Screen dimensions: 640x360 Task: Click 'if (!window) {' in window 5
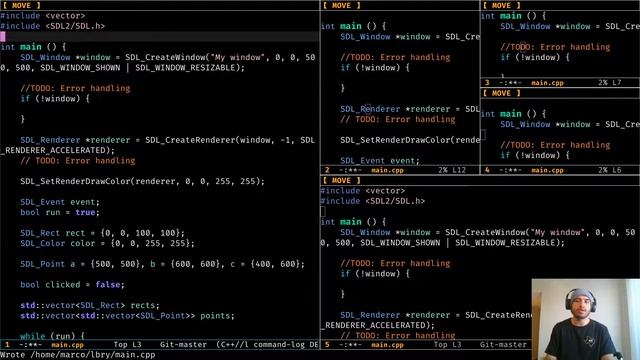(375, 274)
